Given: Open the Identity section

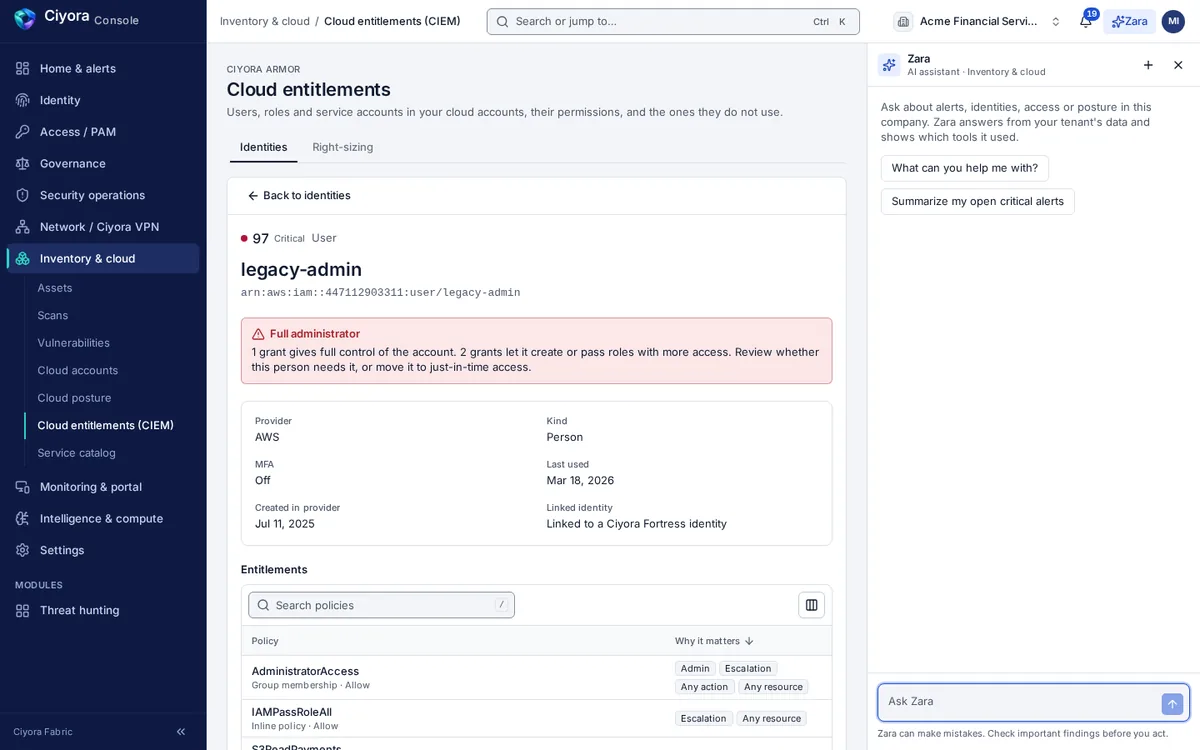Looking at the screenshot, I should pos(103,100).
